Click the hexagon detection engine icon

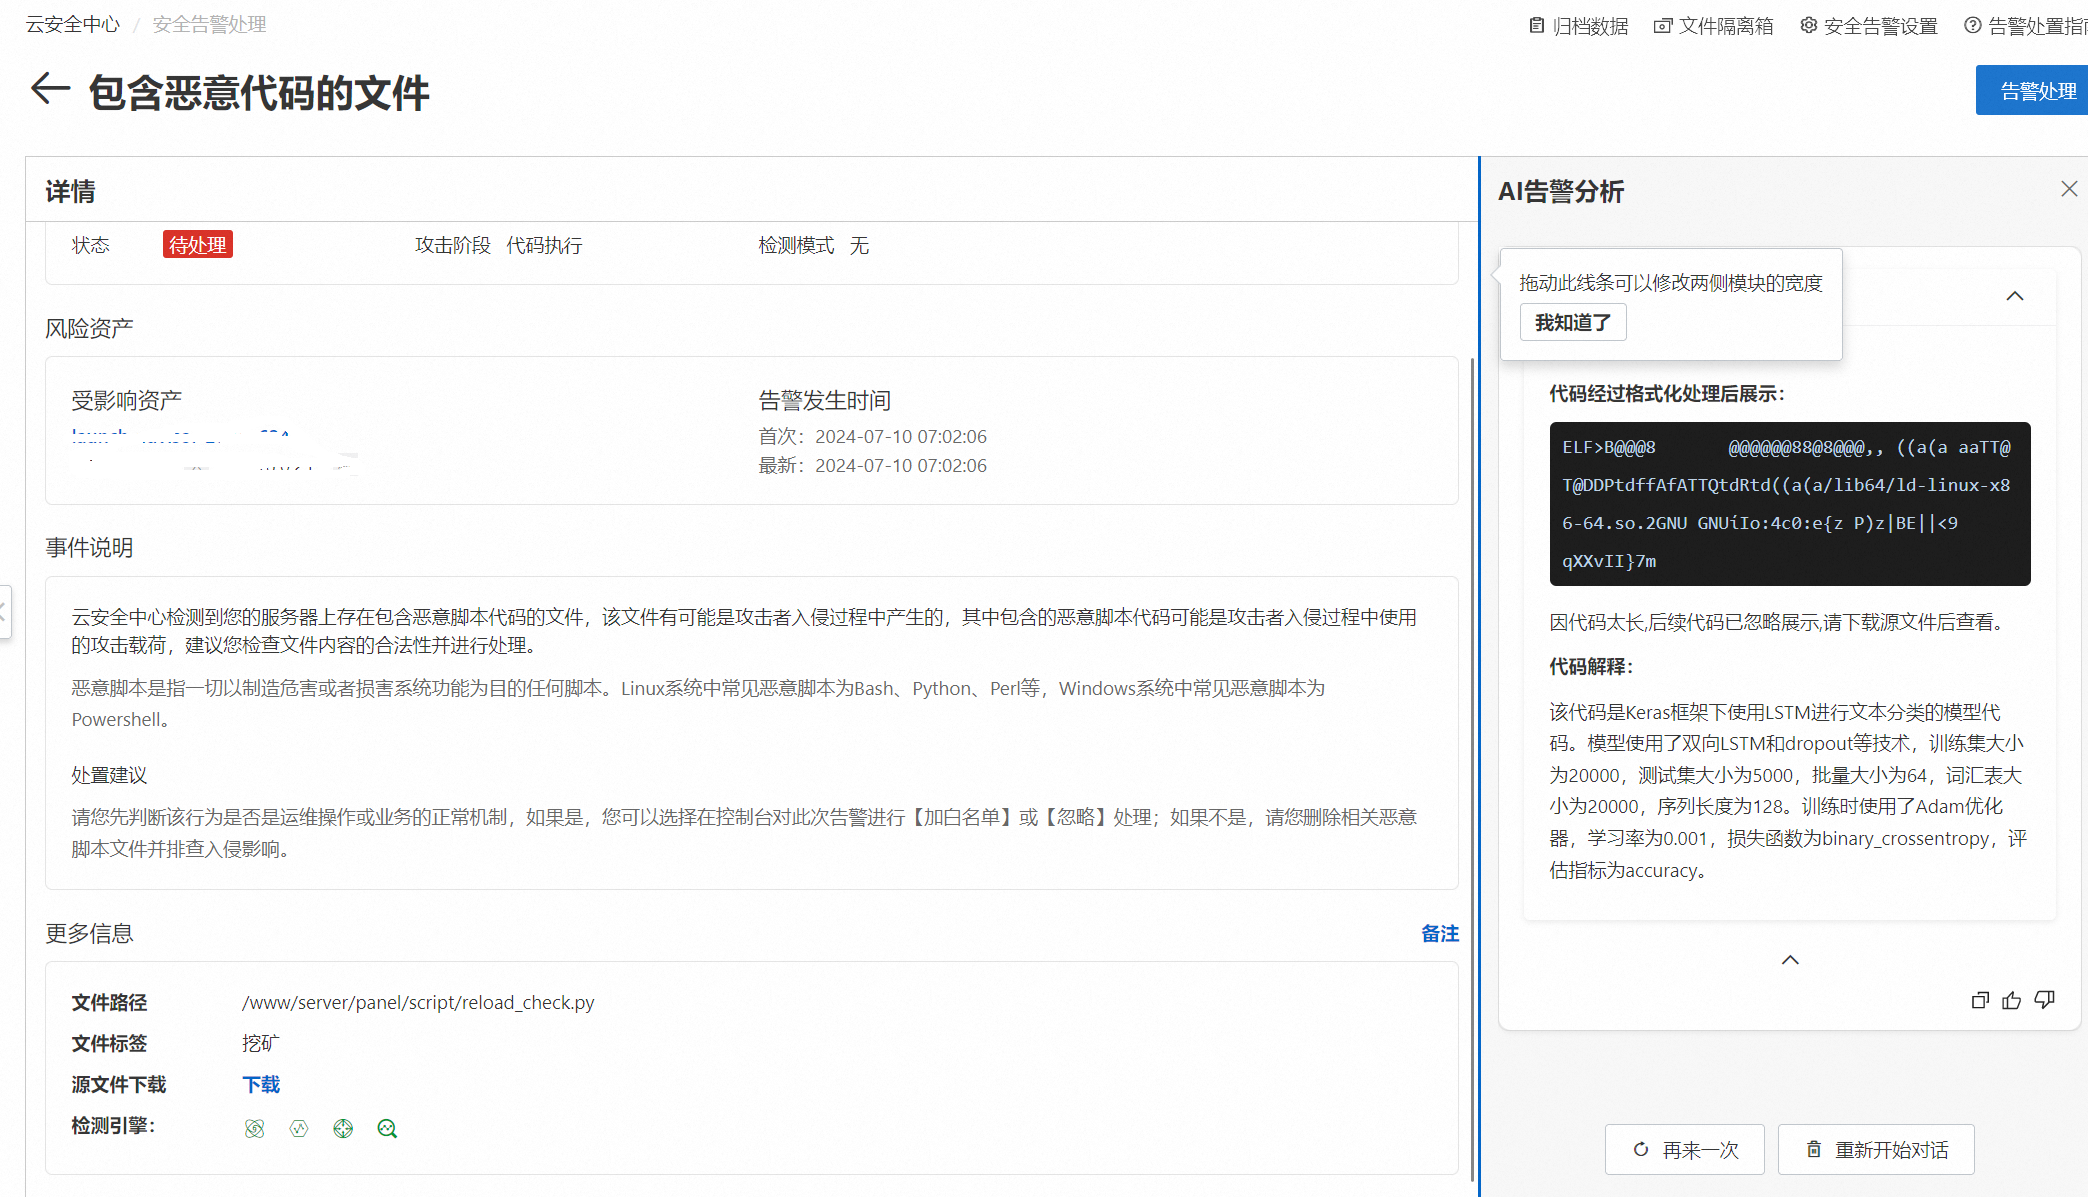click(299, 1129)
